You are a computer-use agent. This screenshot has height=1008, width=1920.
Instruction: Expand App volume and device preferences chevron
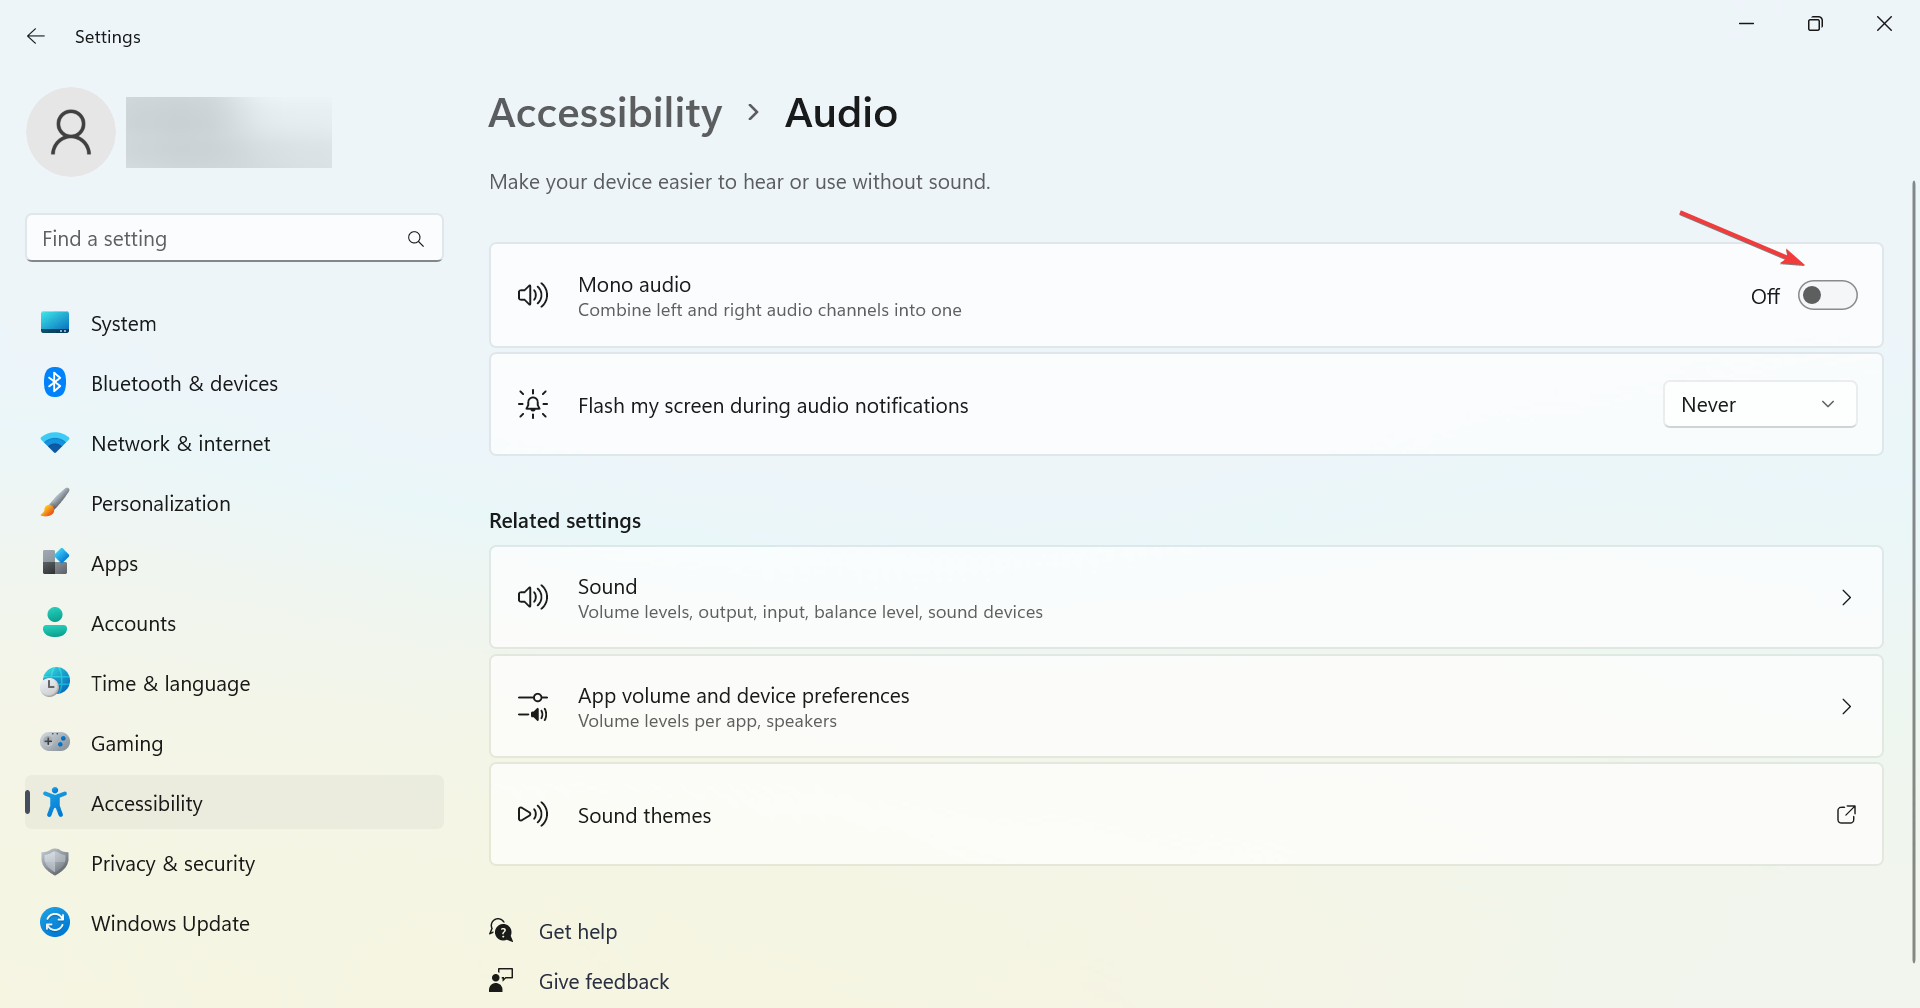[1846, 707]
